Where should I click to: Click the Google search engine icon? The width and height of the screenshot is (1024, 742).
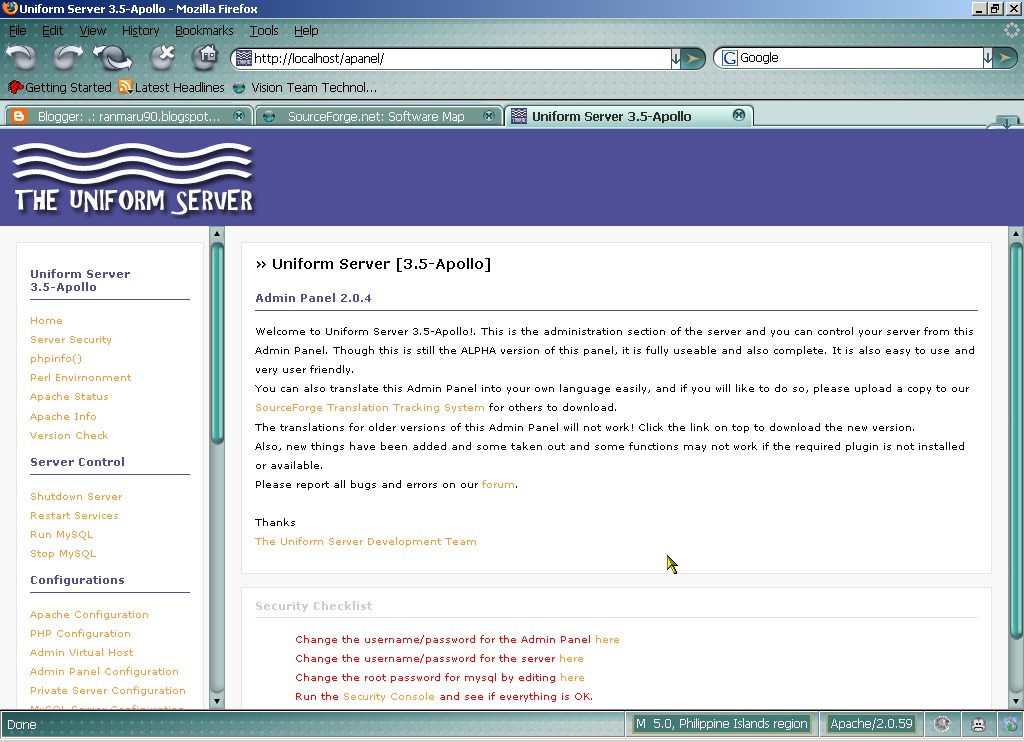729,57
